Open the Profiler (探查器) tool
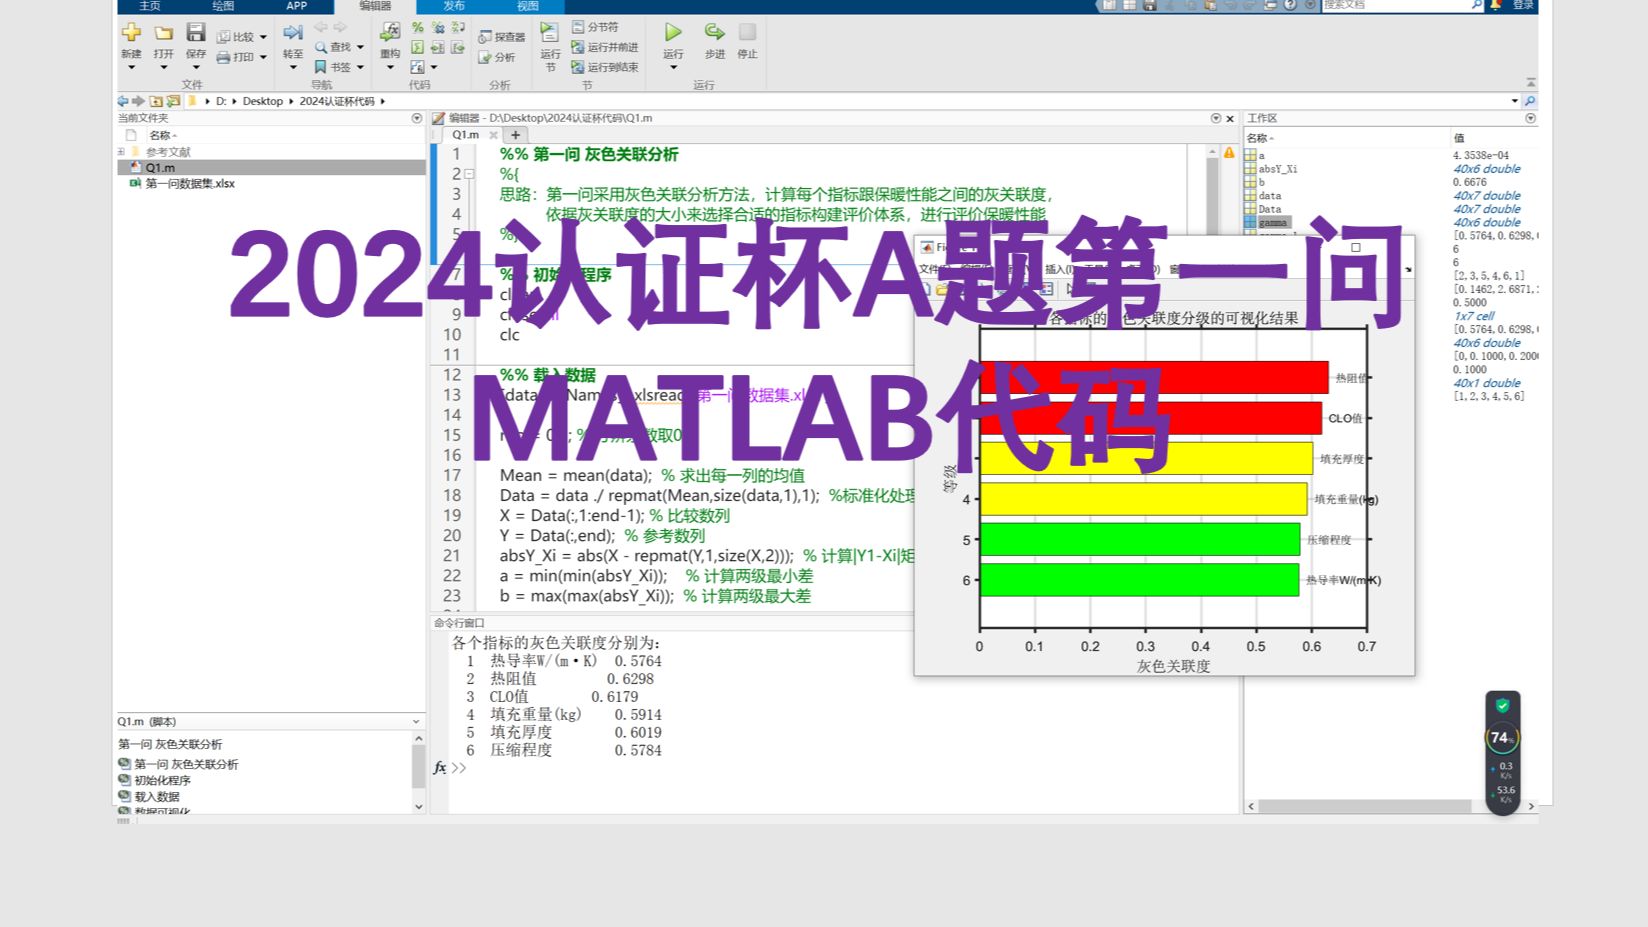This screenshot has width=1648, height=927. (502, 37)
